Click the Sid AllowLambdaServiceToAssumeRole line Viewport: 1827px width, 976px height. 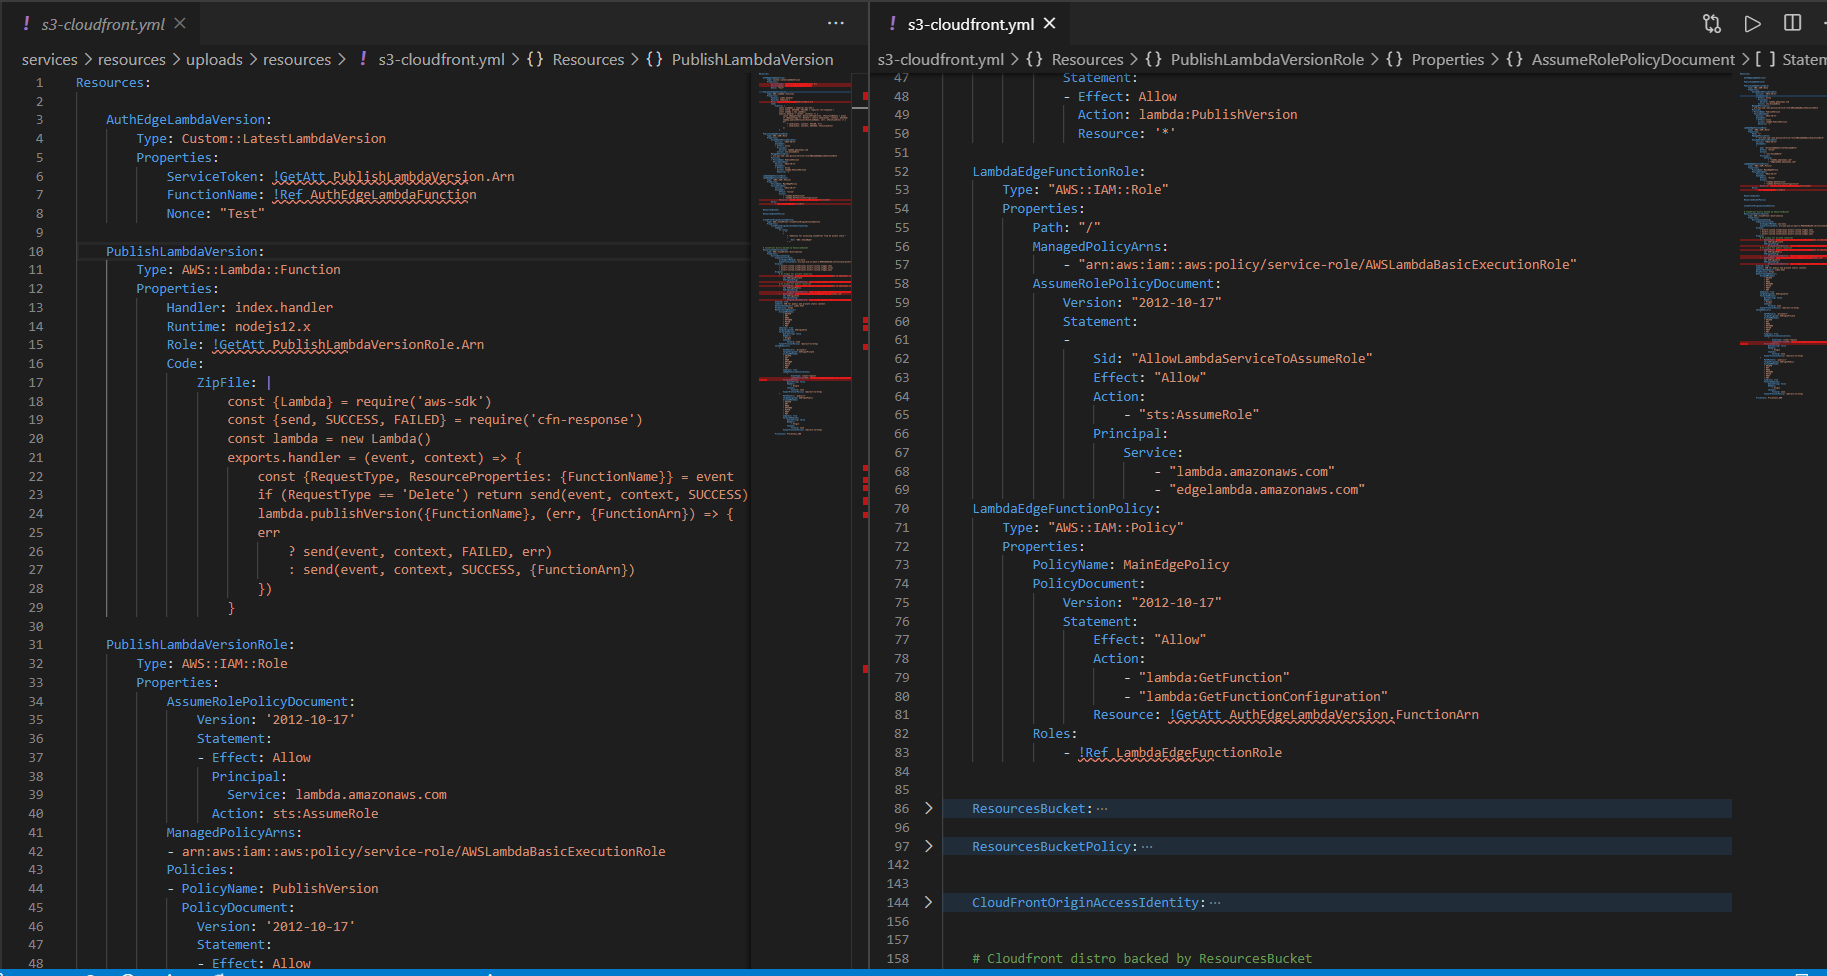(1232, 359)
